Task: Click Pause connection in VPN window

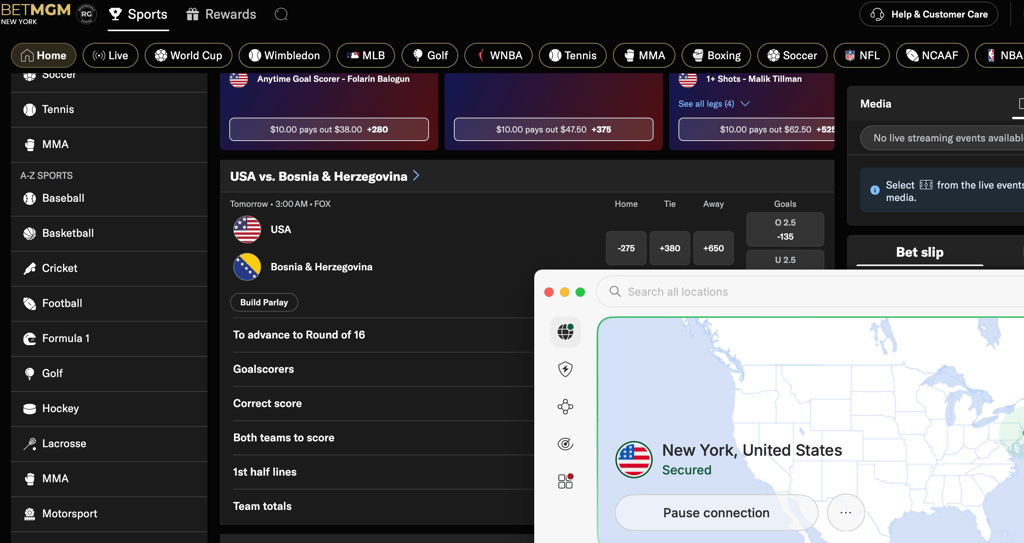Action: 716,513
